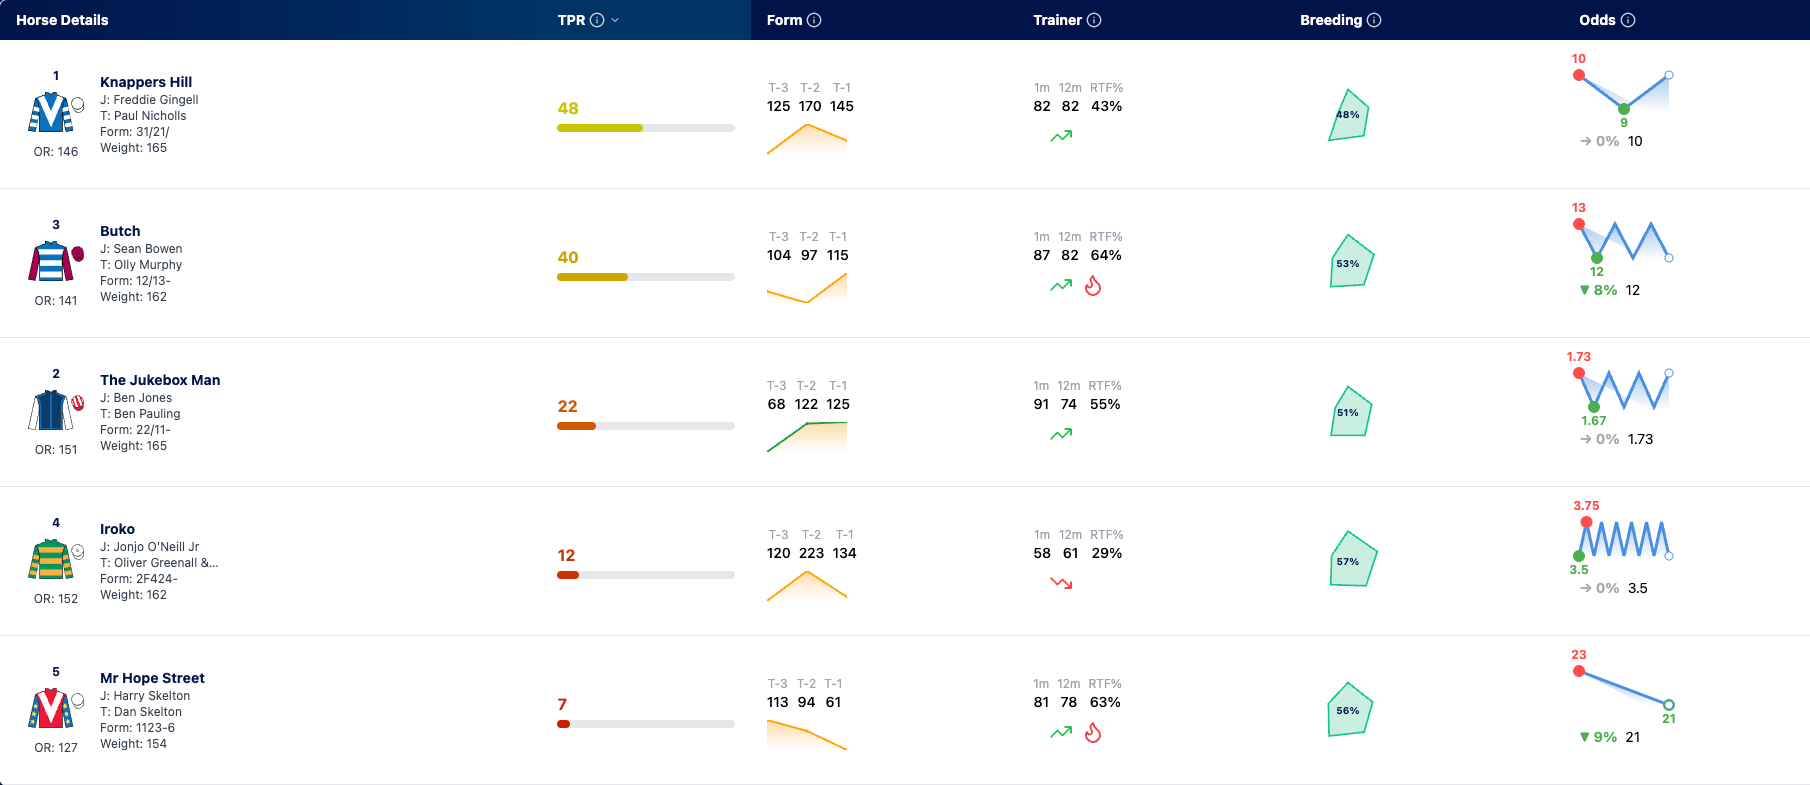Click Mr Hope Street's flame icon
The height and width of the screenshot is (785, 1810).
1093,733
